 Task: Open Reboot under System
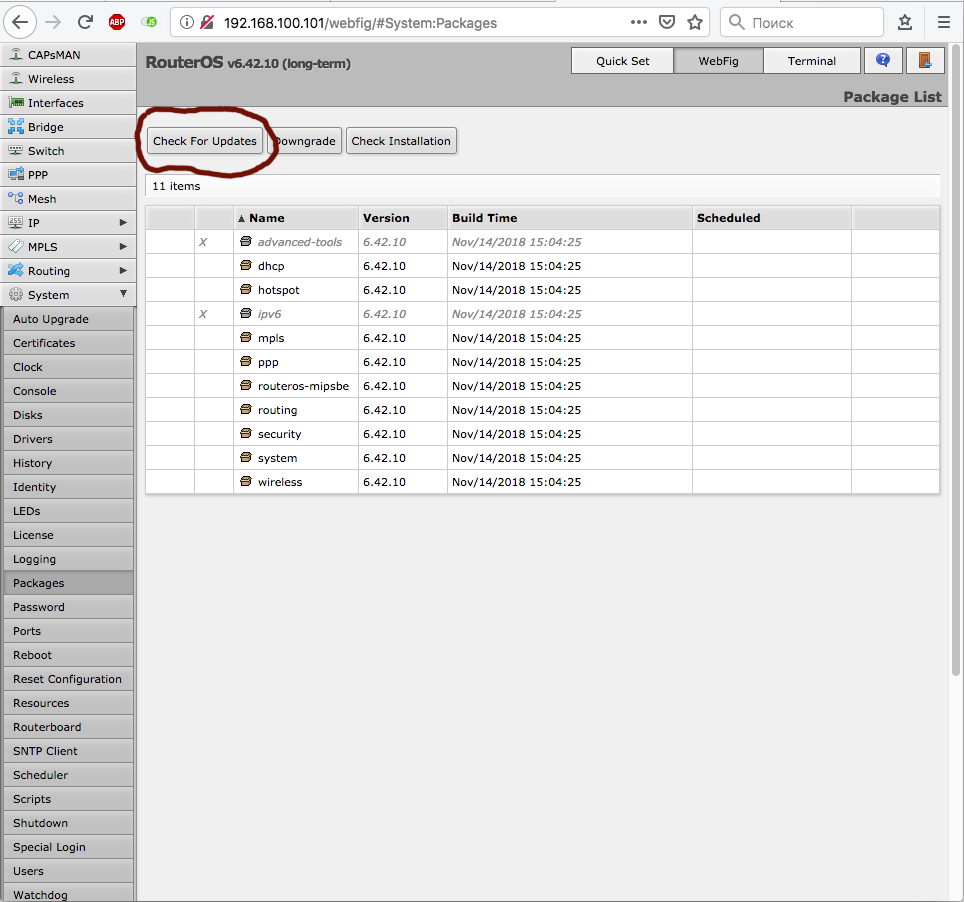[x=68, y=655]
